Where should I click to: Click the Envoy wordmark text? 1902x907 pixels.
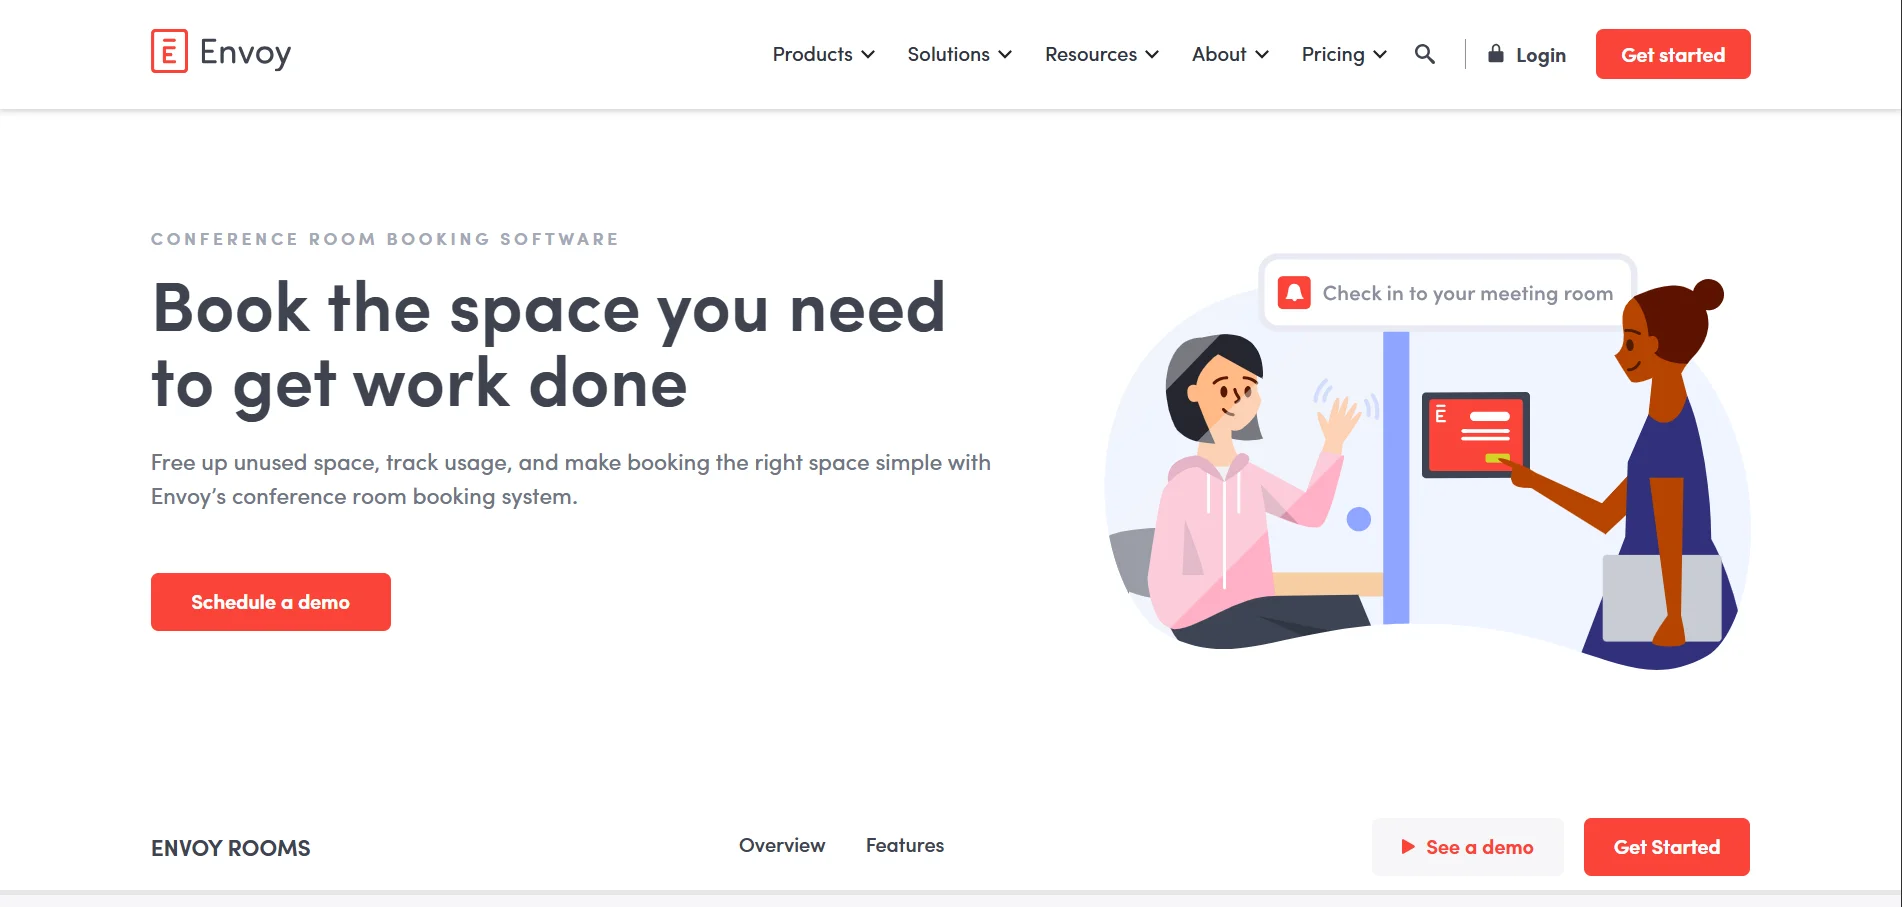(245, 52)
